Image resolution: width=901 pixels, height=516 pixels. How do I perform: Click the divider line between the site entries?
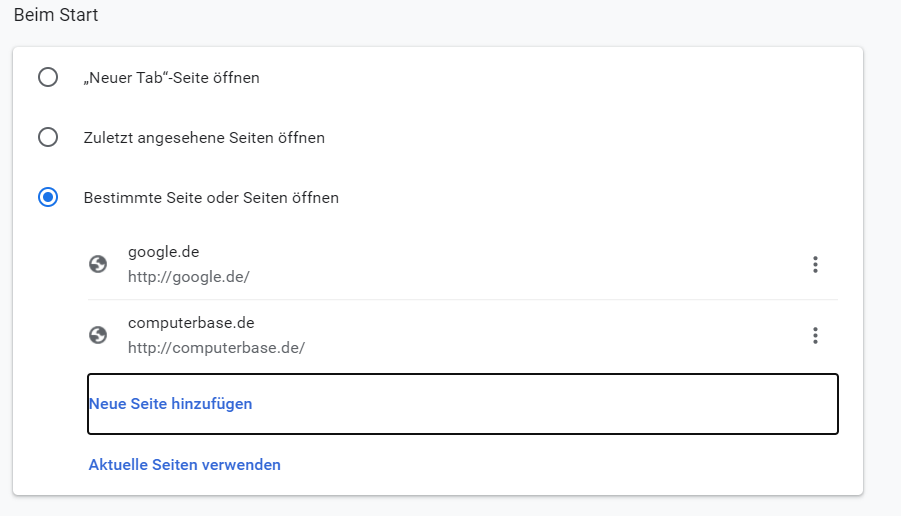(x=462, y=299)
